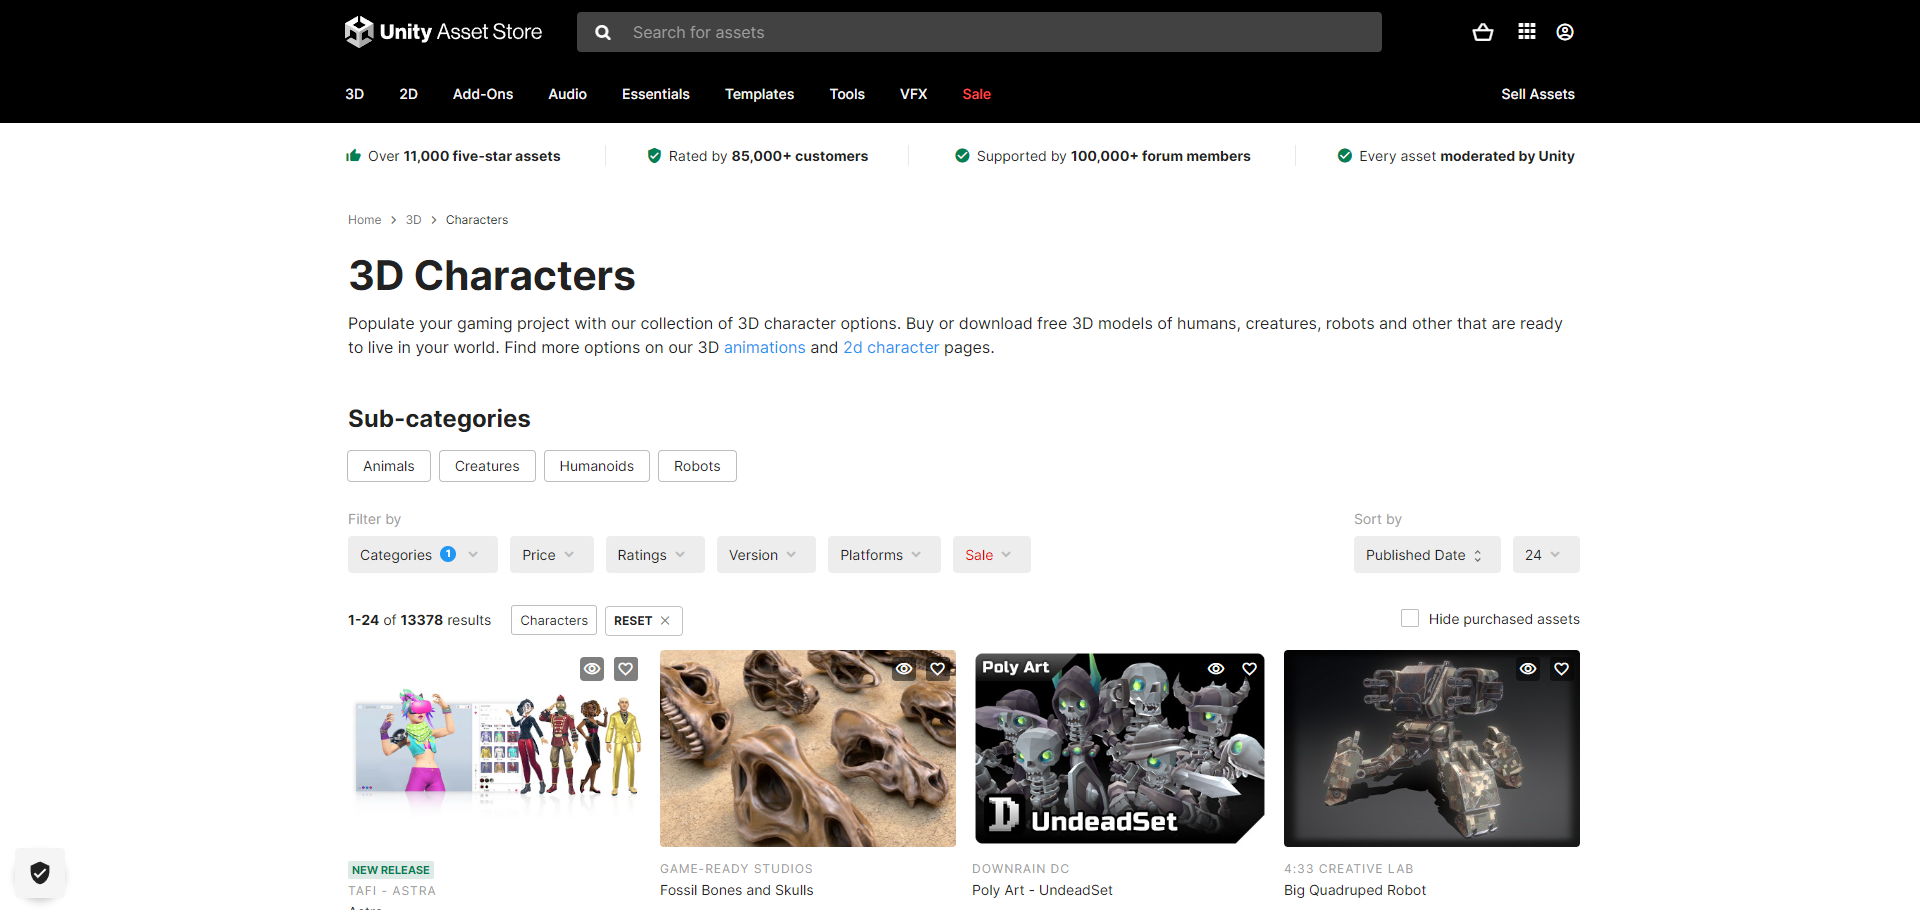Open the 3D menu
Viewport: 1920px width, 910px height.
355,94
